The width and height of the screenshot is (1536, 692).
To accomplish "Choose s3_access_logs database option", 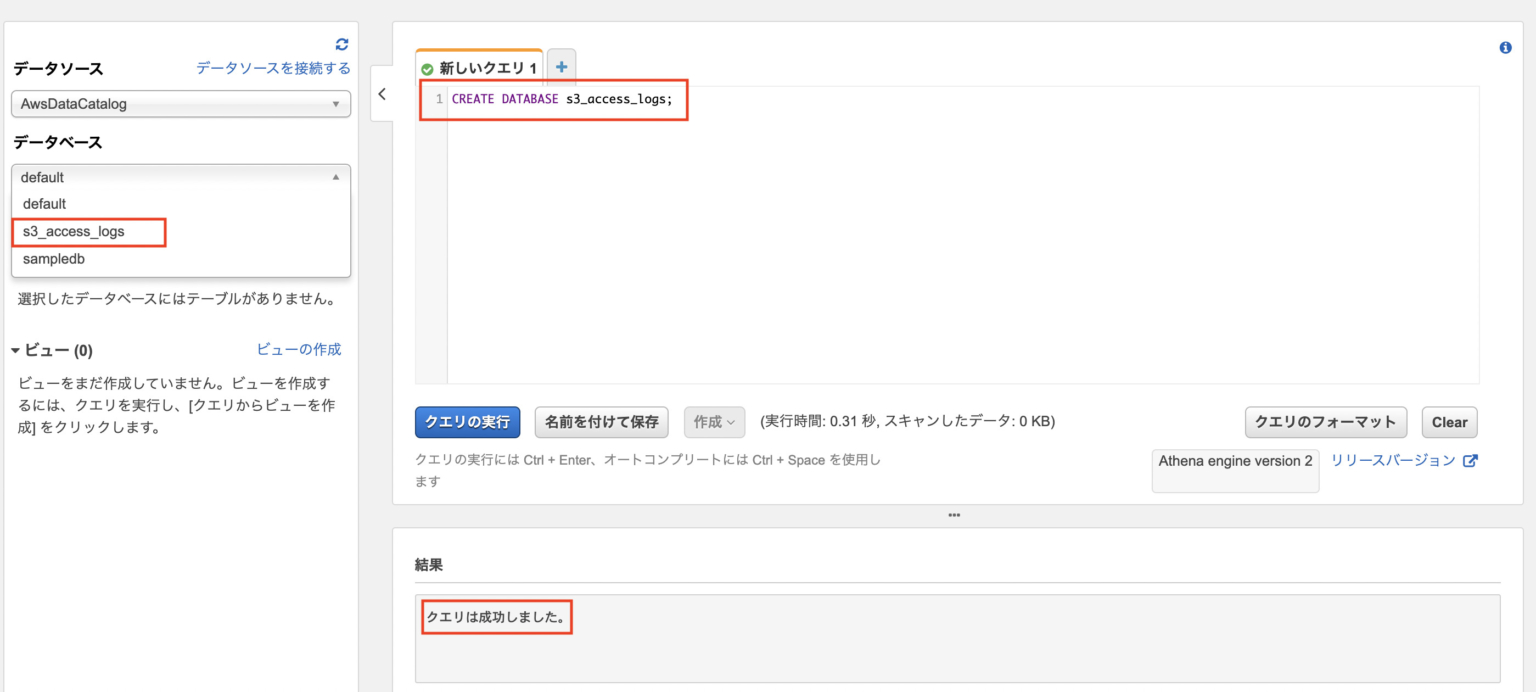I will pos(181,231).
